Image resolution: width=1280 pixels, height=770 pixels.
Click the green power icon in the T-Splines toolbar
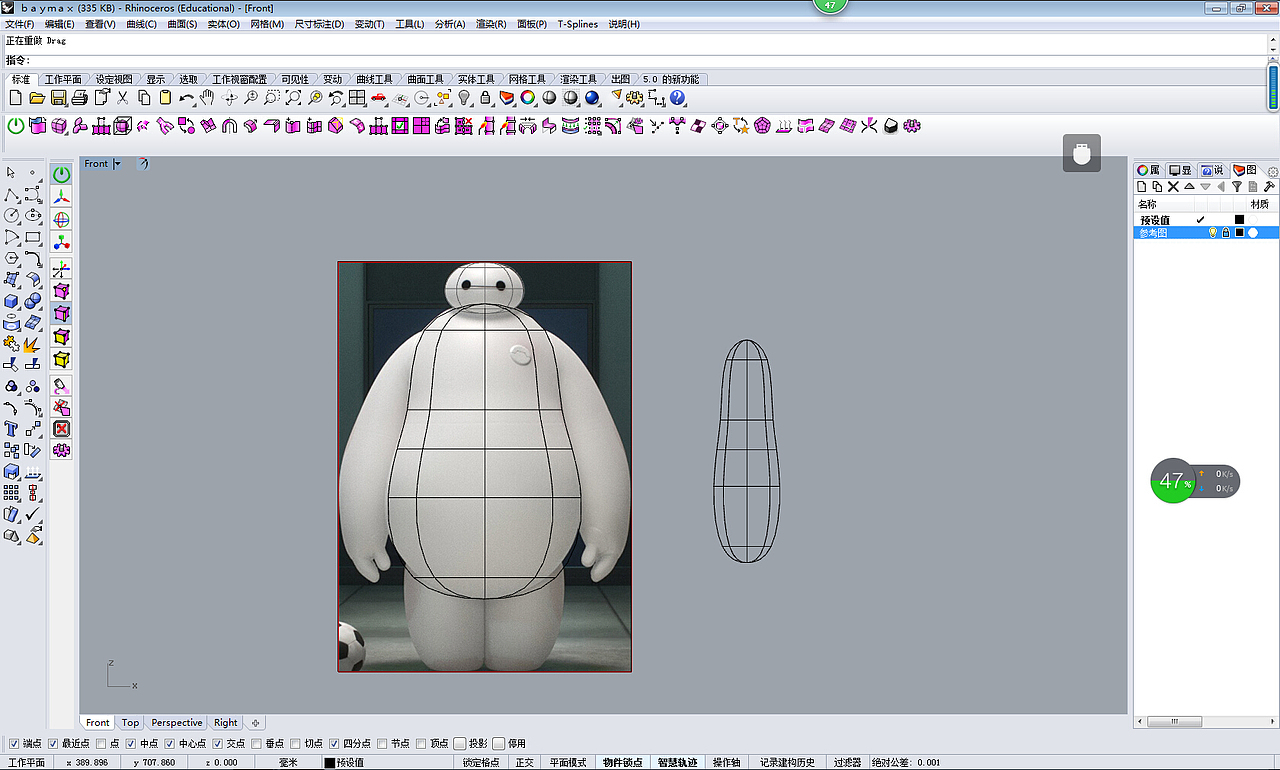(16, 126)
